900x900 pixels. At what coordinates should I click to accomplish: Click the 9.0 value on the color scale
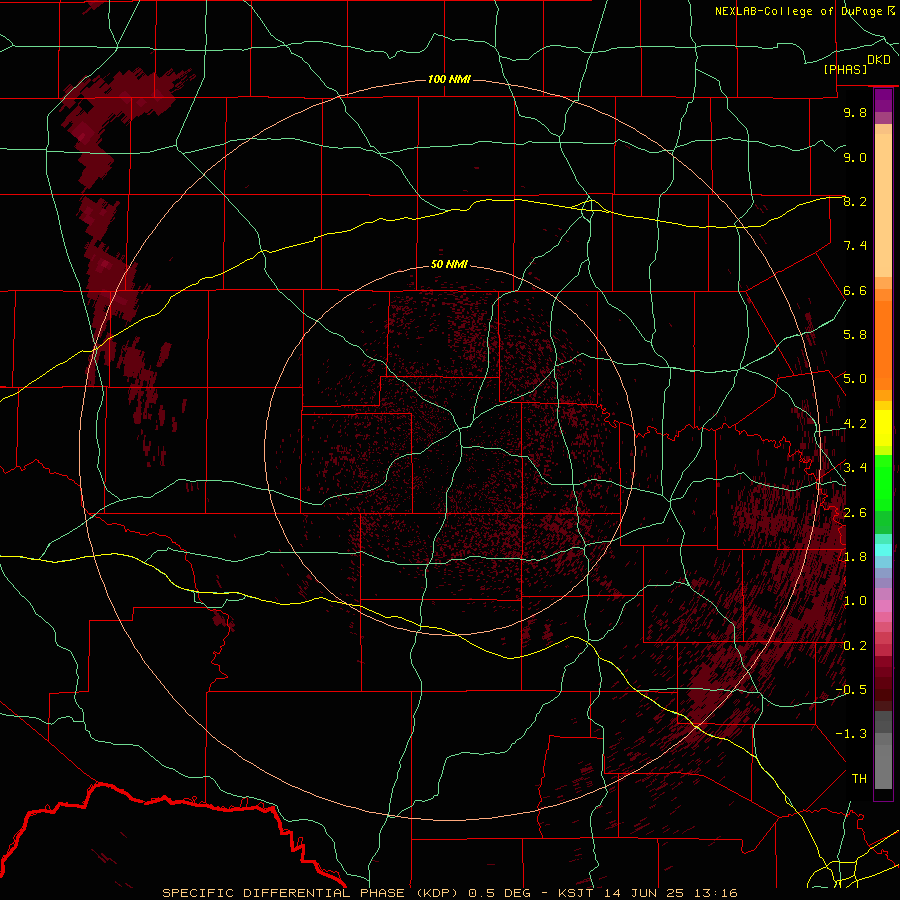click(x=855, y=157)
